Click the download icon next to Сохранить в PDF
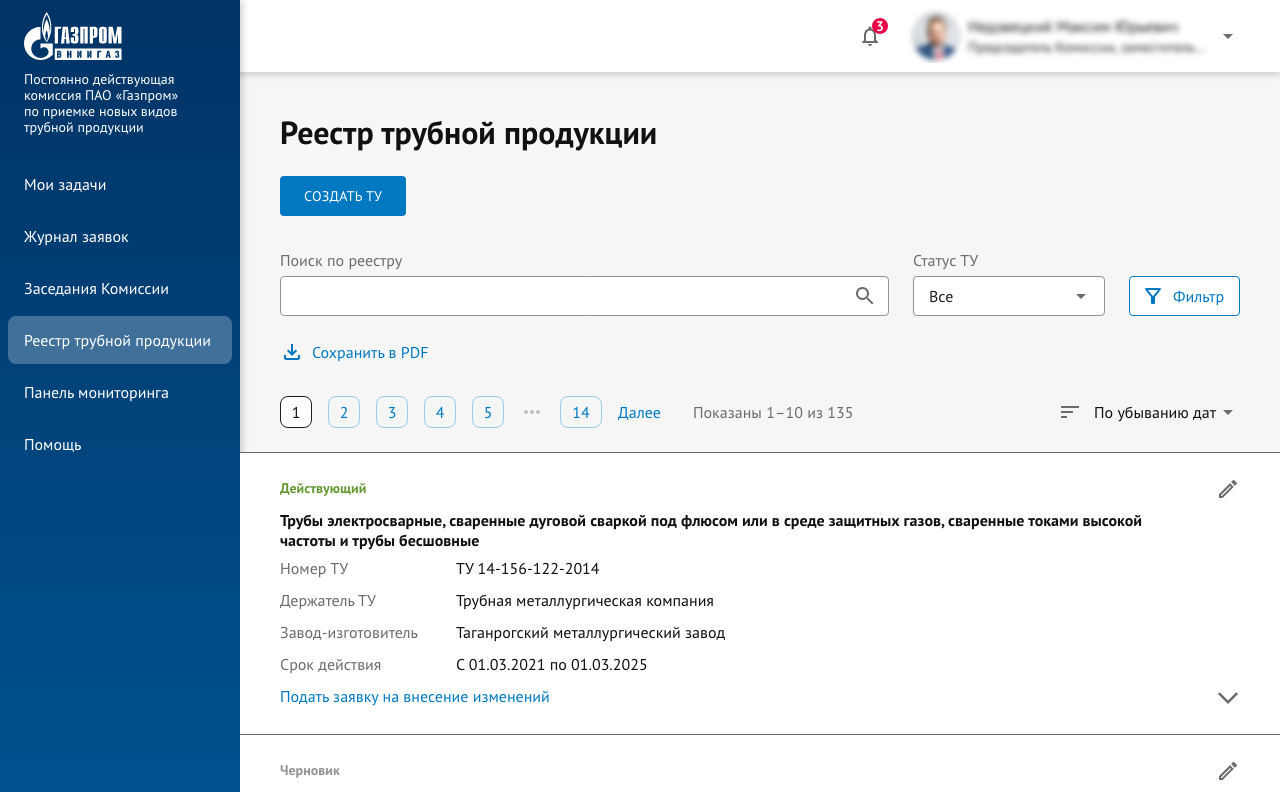This screenshot has height=792, width=1280. (x=292, y=352)
